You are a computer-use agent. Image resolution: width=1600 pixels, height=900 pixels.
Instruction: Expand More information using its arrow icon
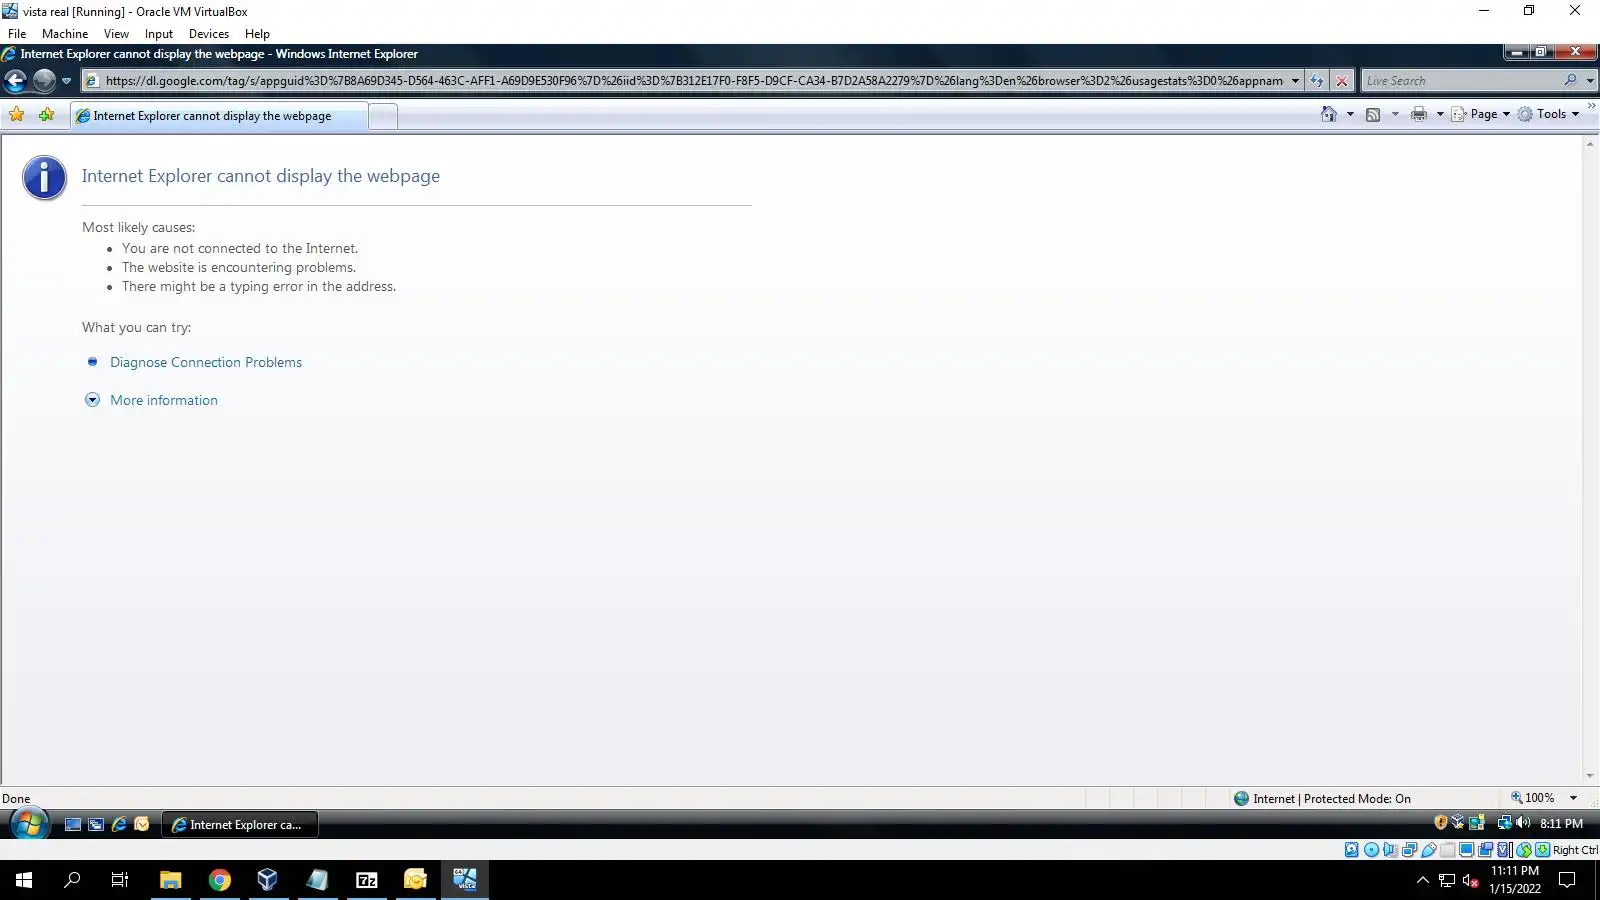pos(92,400)
